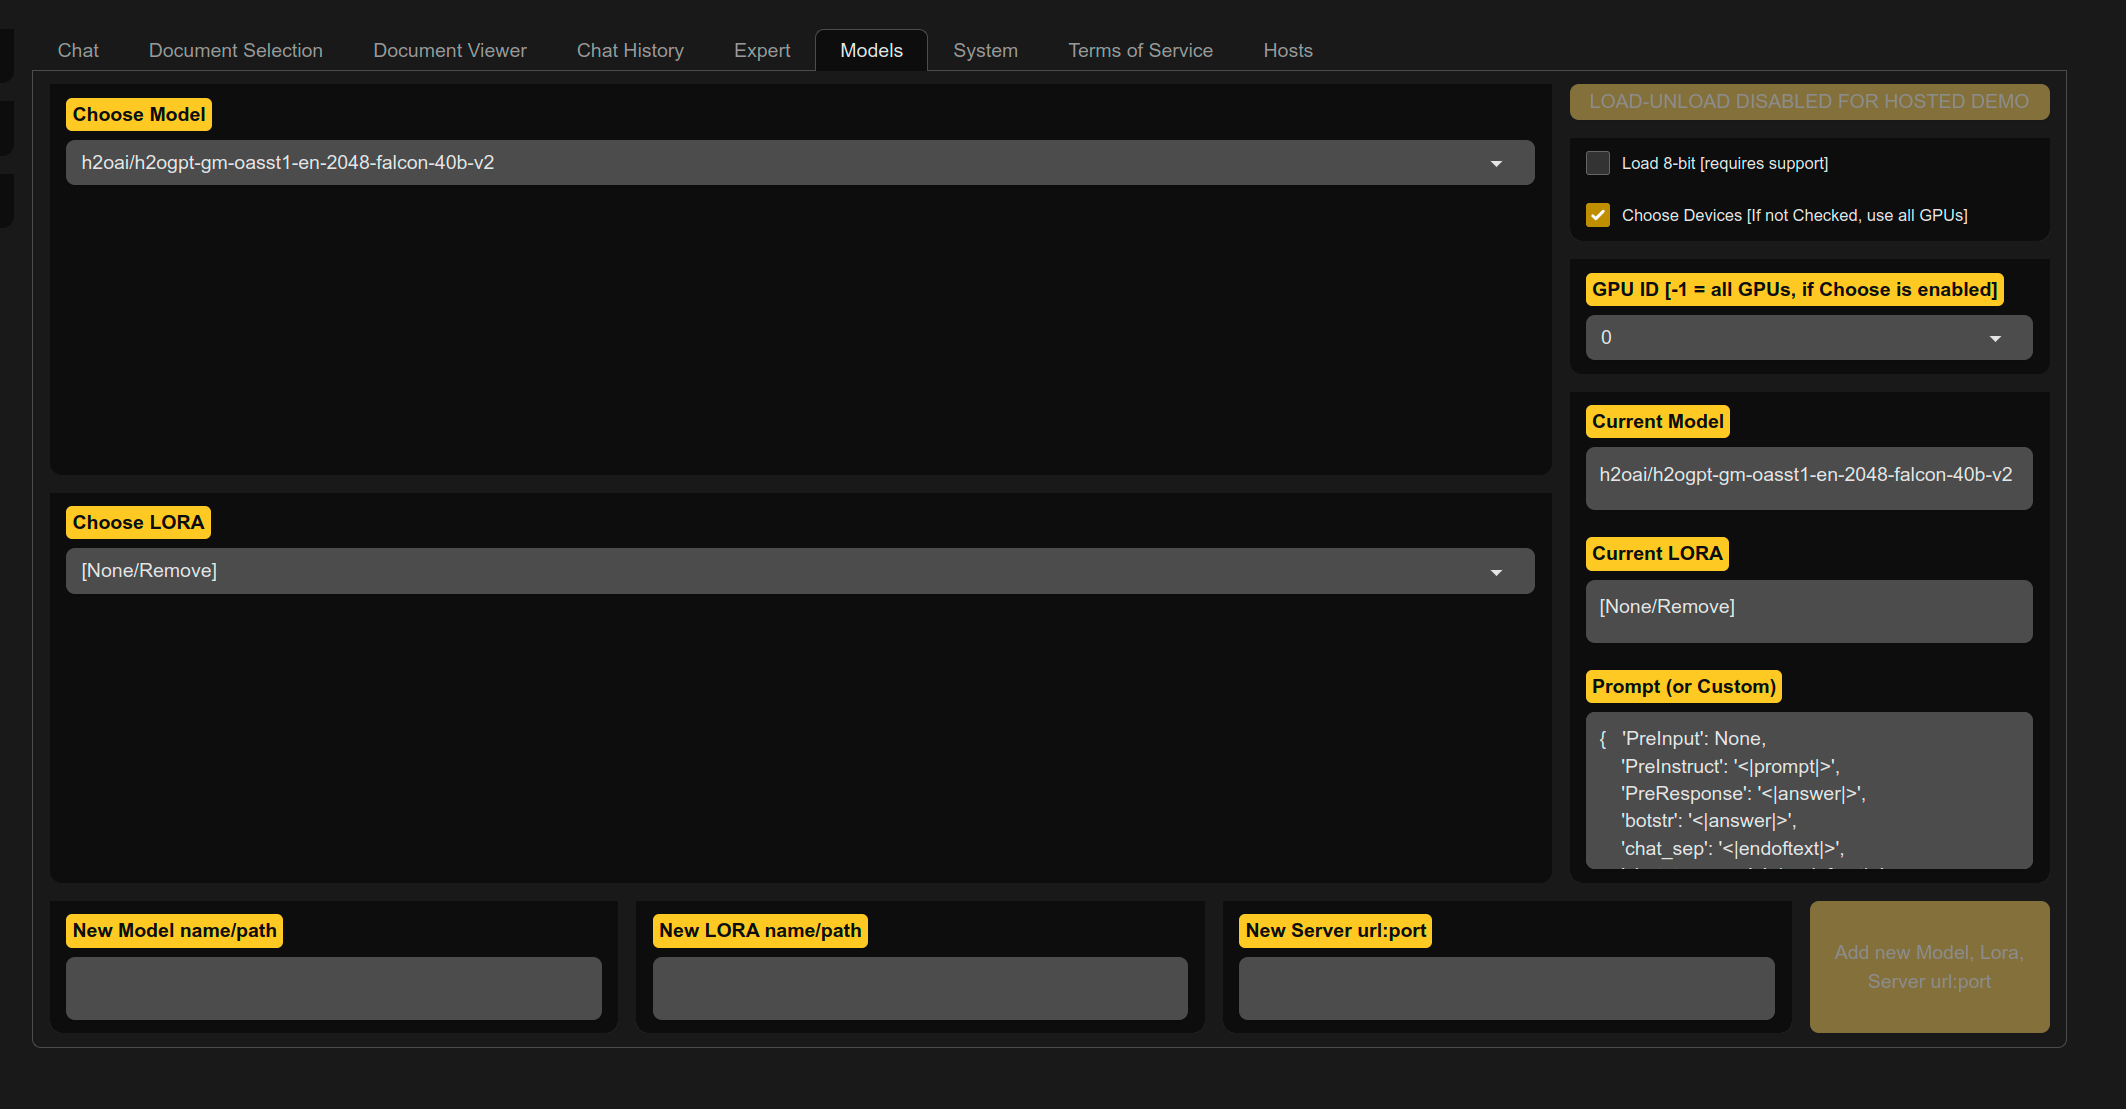
Task: Select the Expert tab
Action: coord(762,50)
